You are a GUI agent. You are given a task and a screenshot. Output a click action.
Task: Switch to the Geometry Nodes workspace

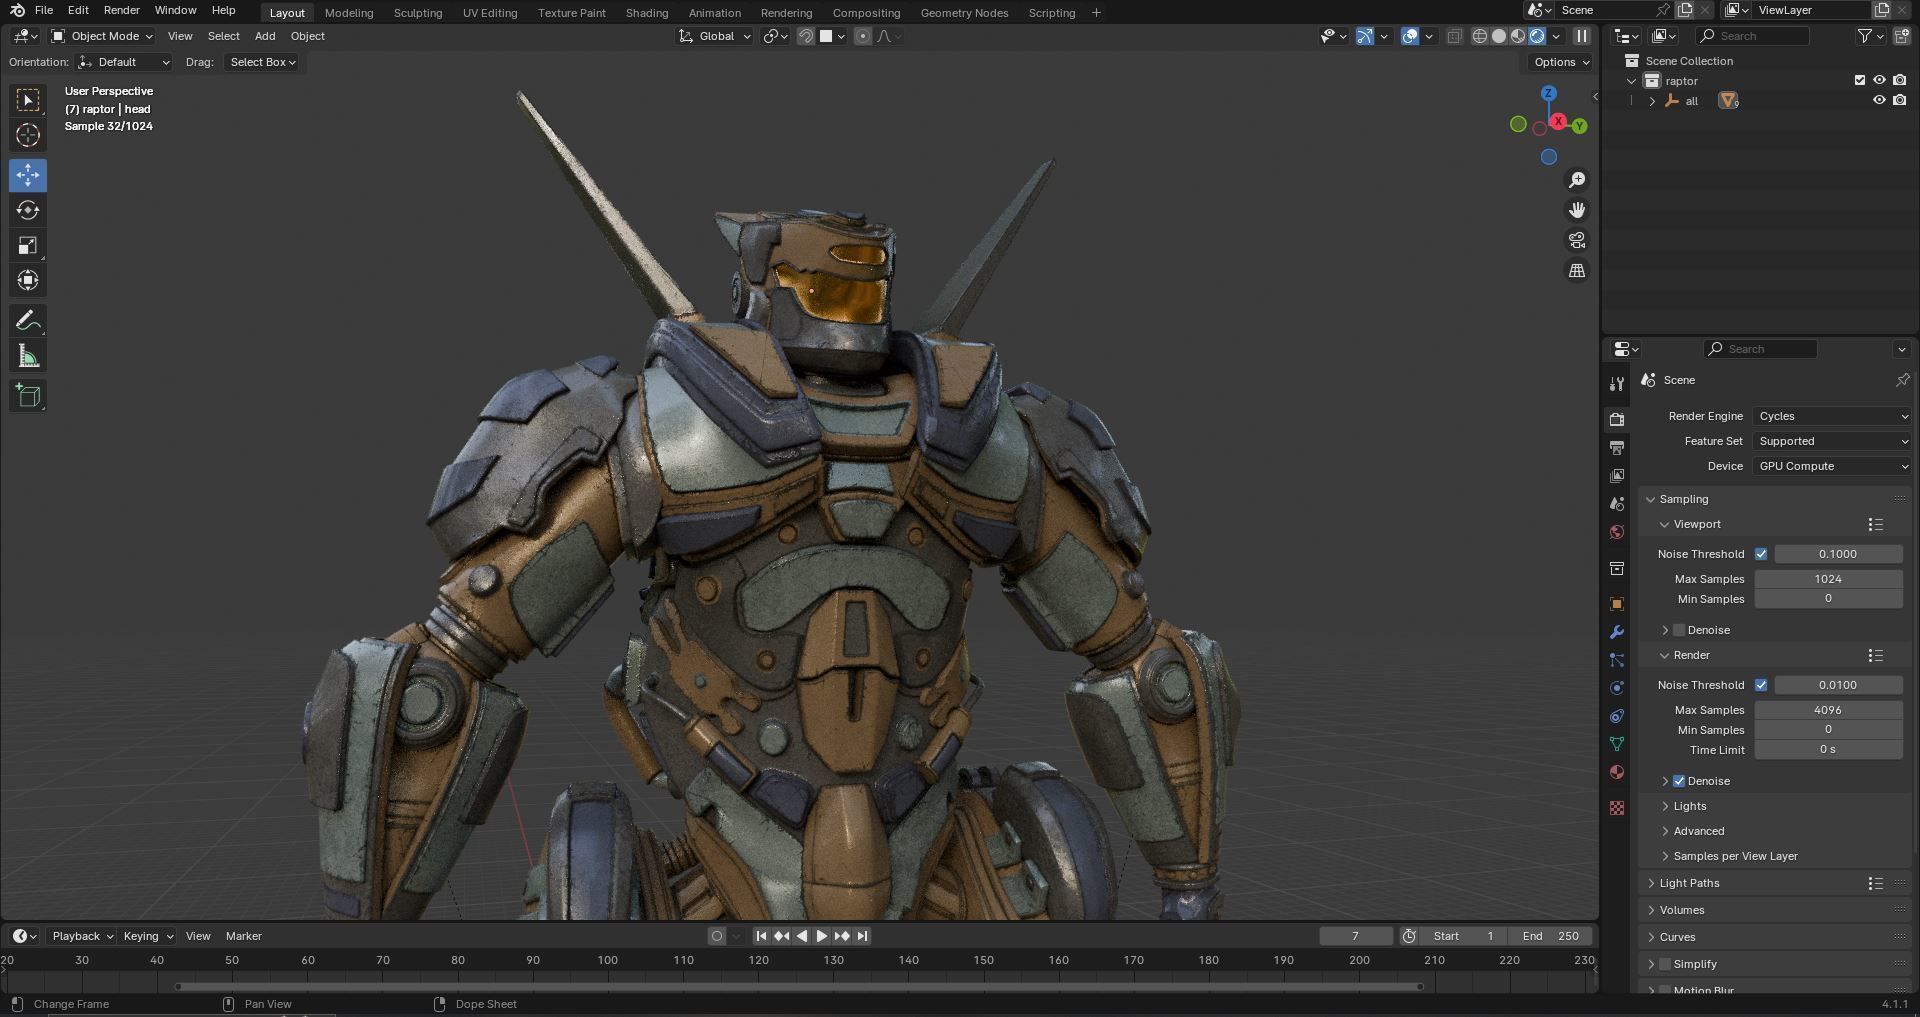964,13
